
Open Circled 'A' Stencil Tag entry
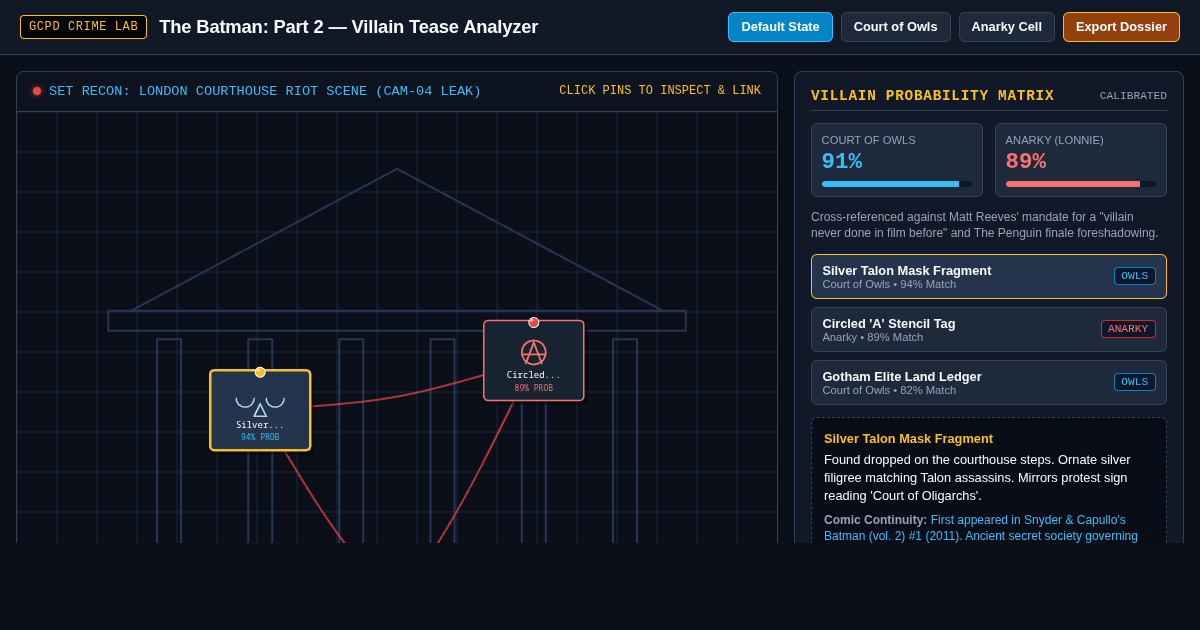pyautogui.click(x=989, y=330)
